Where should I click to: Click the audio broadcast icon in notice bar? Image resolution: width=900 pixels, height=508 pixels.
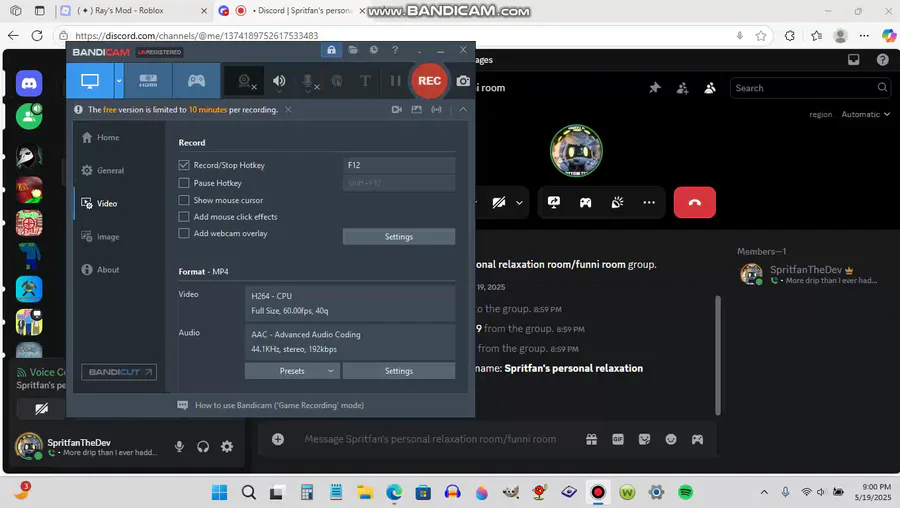pyautogui.click(x=436, y=109)
